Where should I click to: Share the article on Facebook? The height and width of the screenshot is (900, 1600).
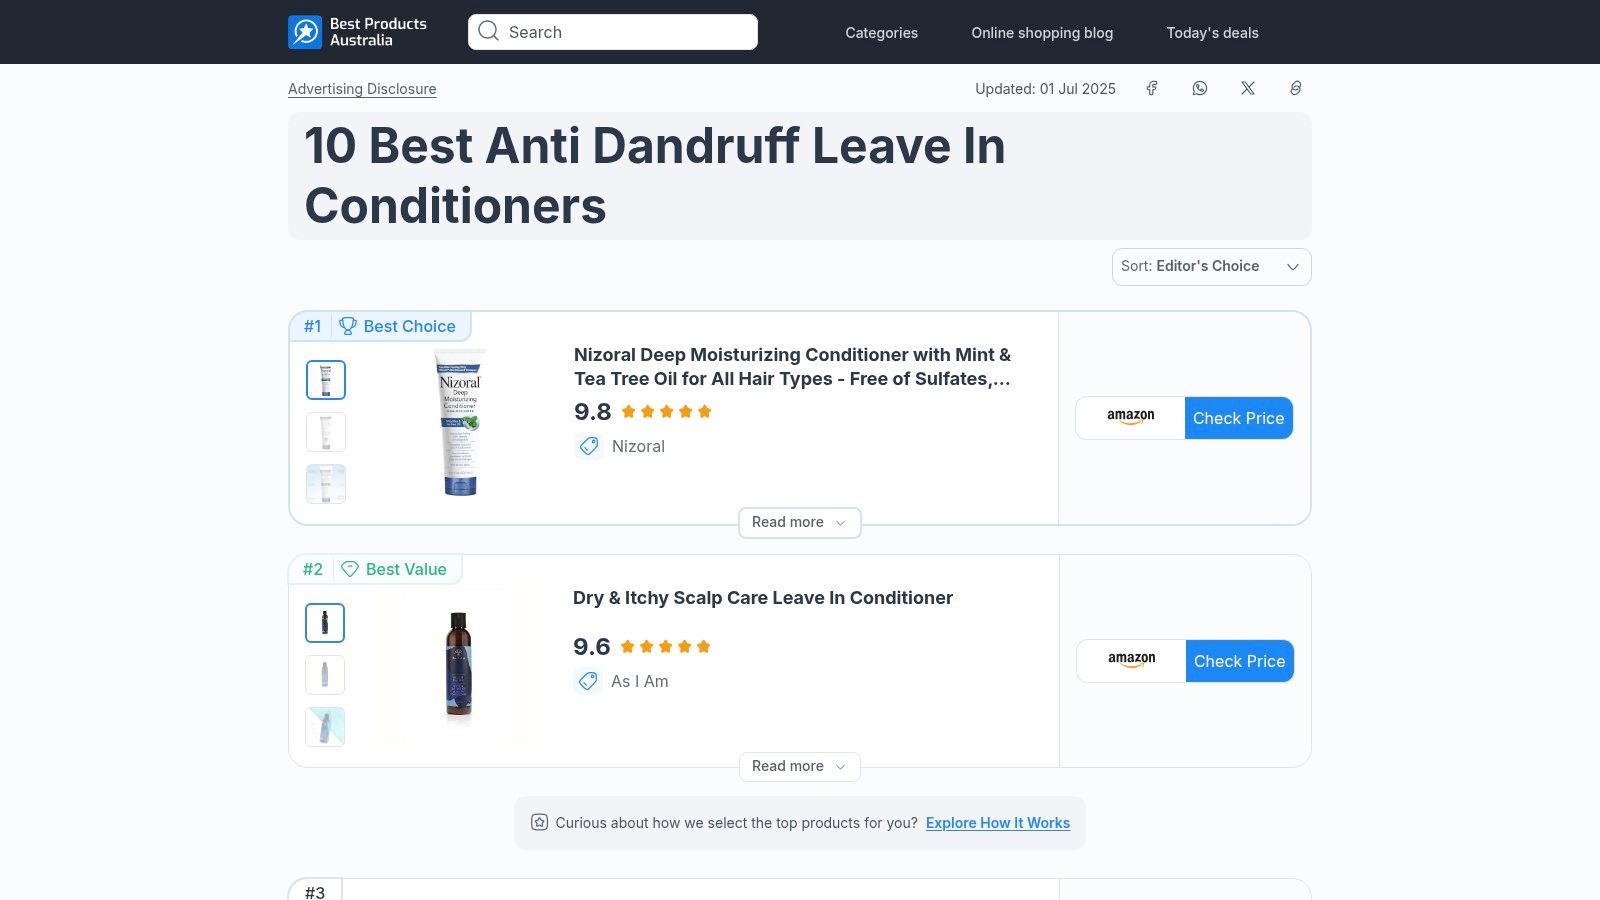click(x=1152, y=88)
